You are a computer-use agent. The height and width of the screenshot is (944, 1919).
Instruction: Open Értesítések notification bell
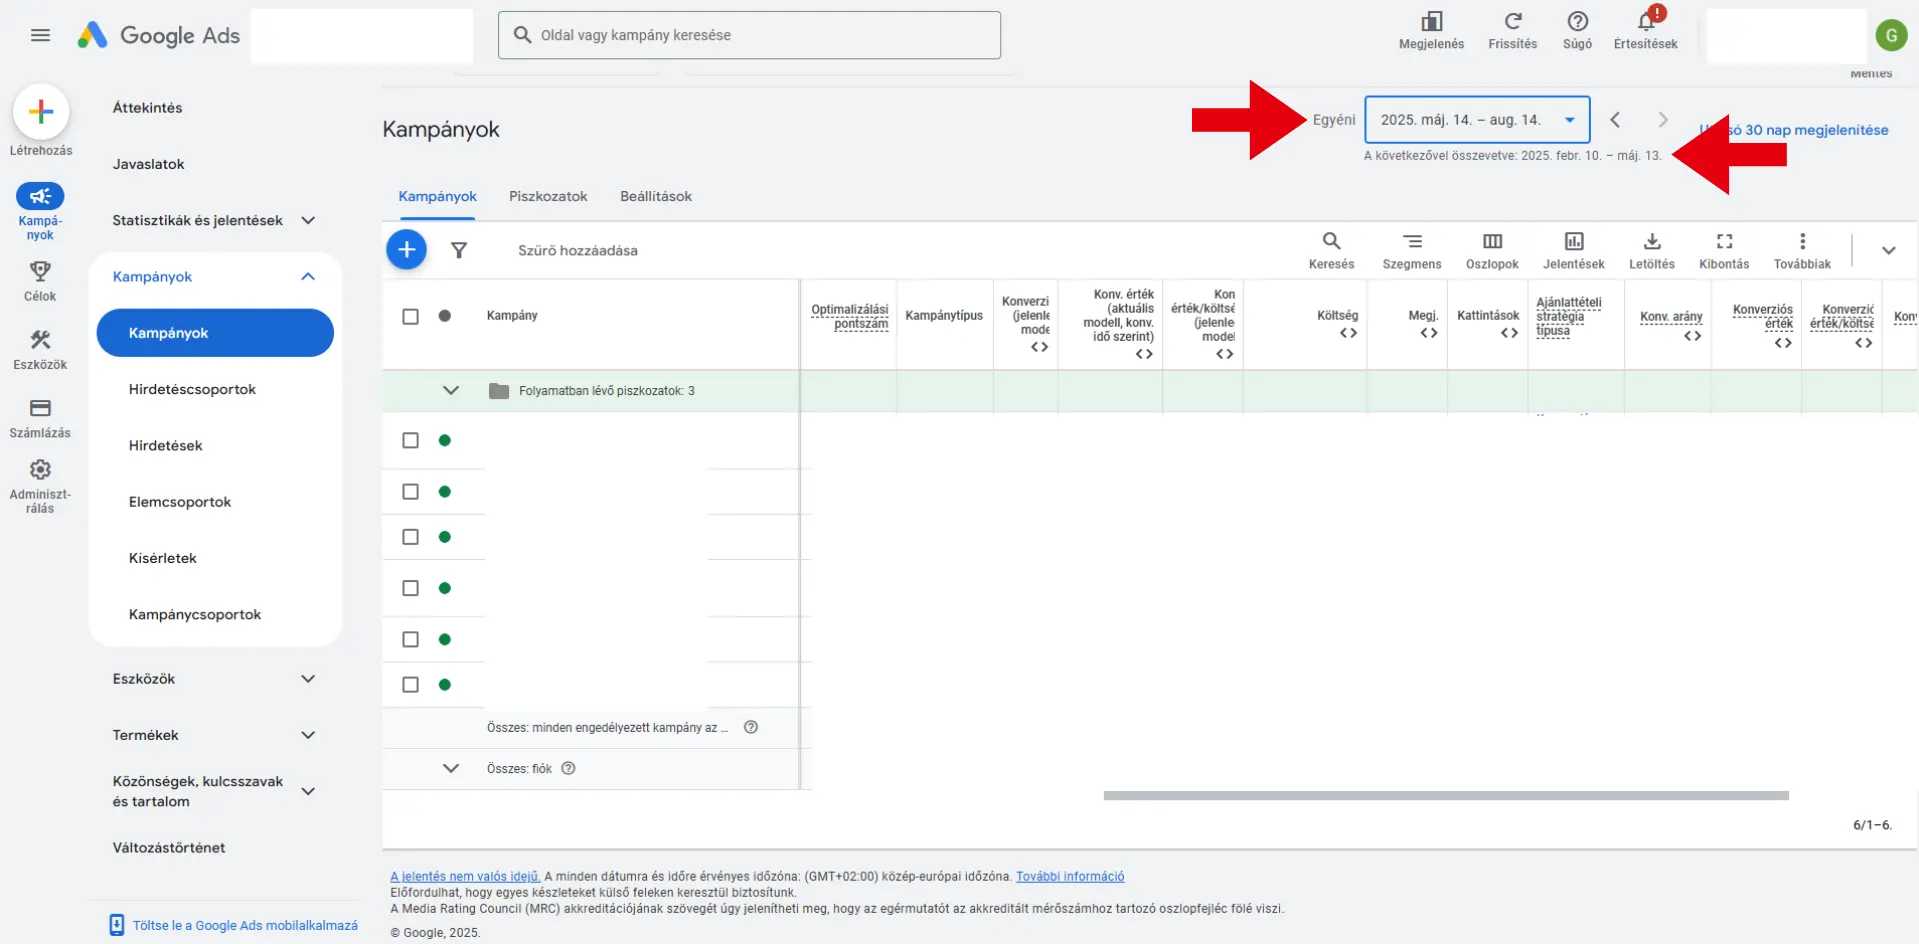click(x=1645, y=22)
